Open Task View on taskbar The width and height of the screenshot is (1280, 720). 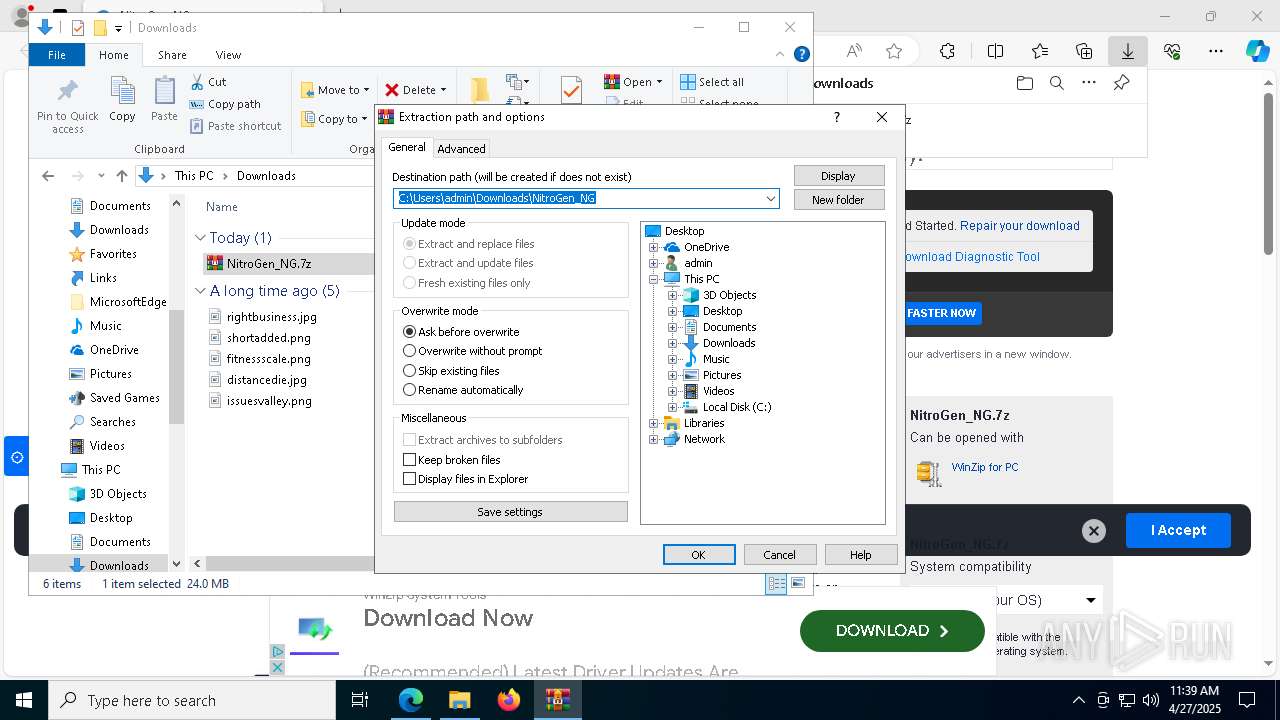click(361, 700)
